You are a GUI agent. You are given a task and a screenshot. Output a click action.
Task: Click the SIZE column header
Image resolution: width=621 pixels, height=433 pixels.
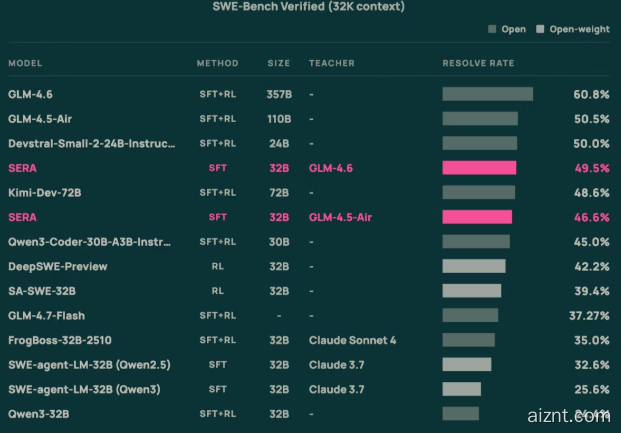[278, 63]
